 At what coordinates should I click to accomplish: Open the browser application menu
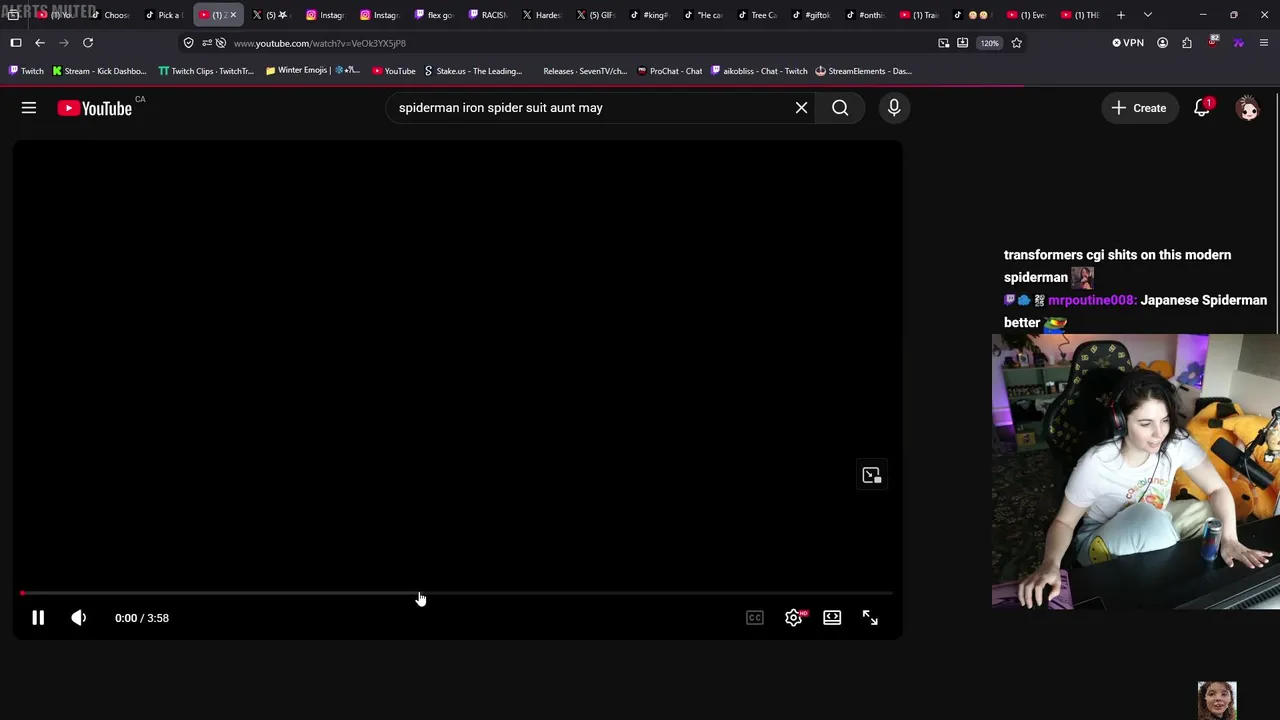pyautogui.click(x=1264, y=43)
